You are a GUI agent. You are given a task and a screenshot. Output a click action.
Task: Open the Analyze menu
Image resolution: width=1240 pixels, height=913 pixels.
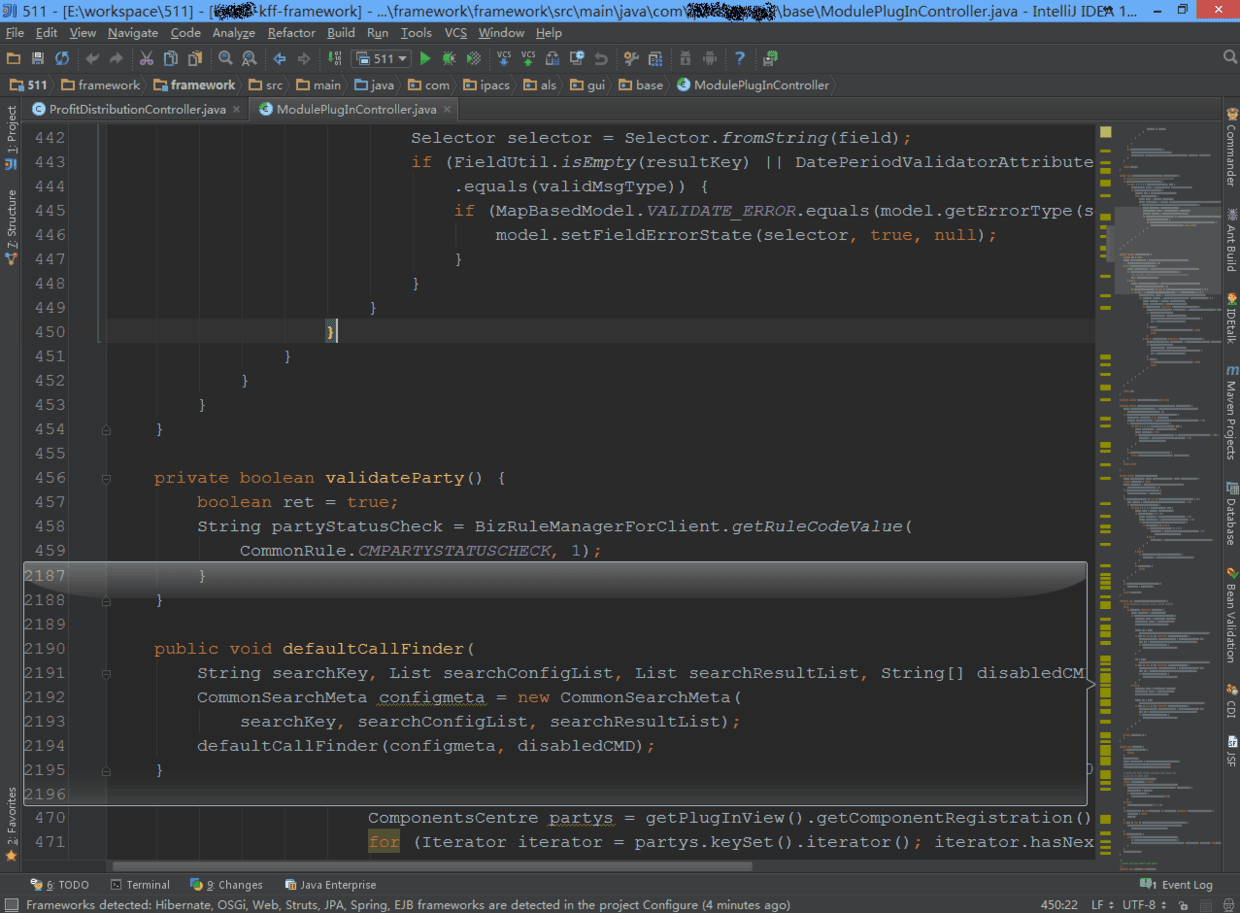click(x=233, y=33)
